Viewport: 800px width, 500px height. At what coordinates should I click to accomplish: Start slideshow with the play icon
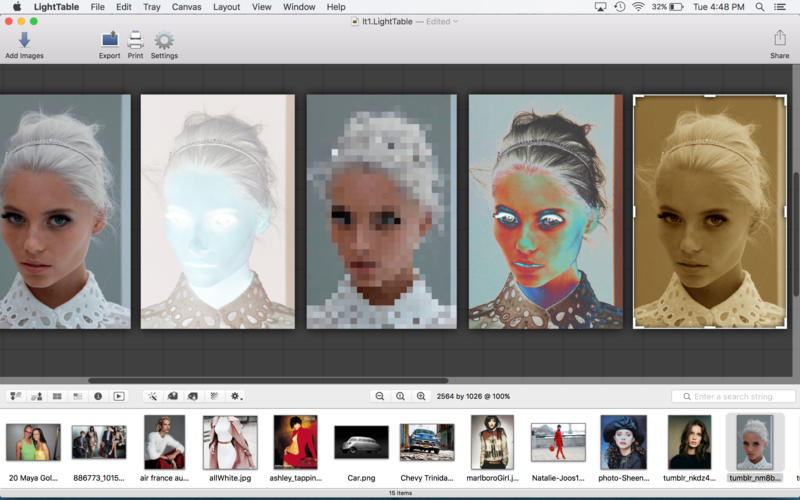tap(119, 396)
